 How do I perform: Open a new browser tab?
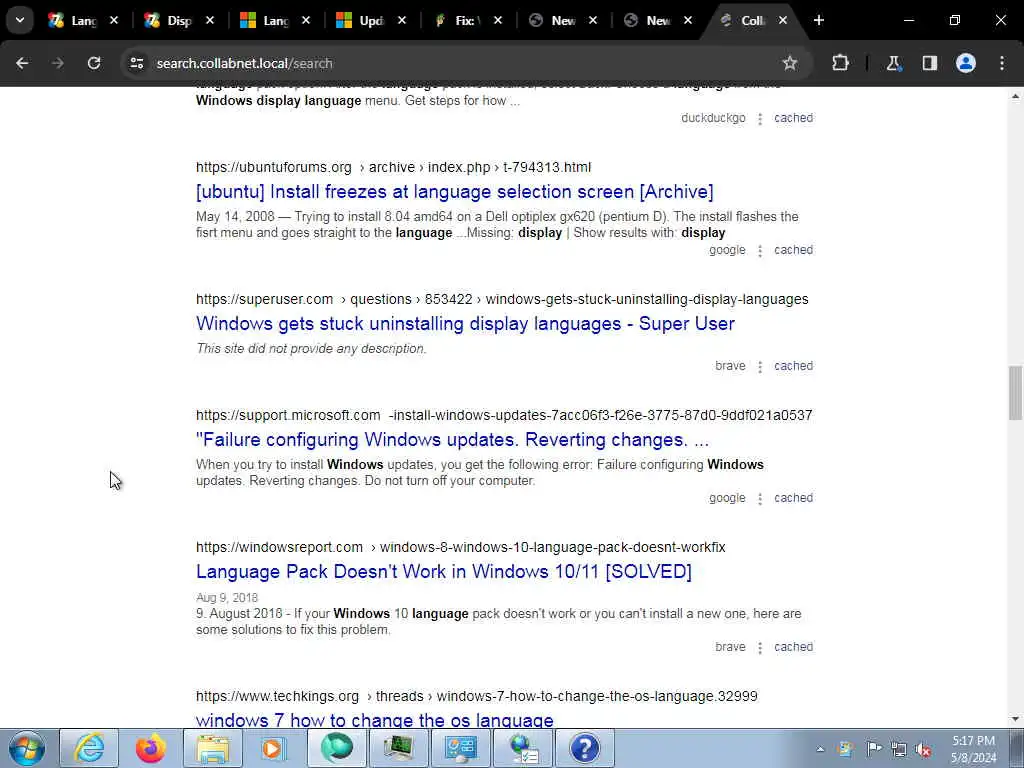[x=818, y=20]
